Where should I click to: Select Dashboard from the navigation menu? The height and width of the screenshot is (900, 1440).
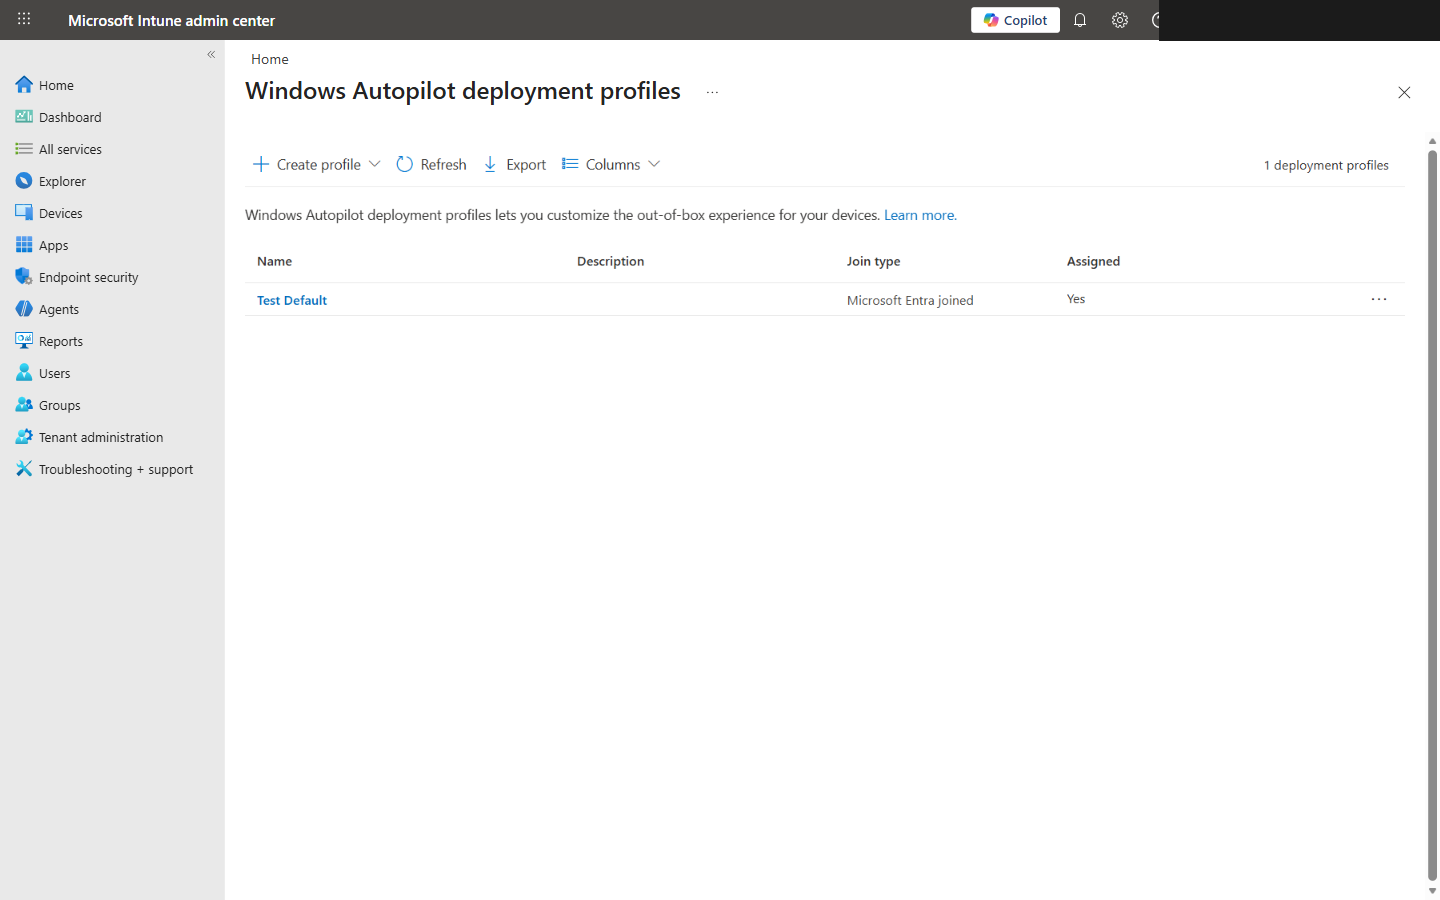pyautogui.click(x=69, y=116)
